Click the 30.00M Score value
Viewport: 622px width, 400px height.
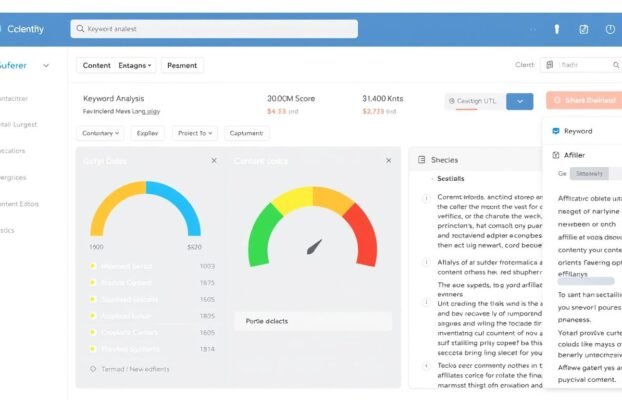(291, 98)
